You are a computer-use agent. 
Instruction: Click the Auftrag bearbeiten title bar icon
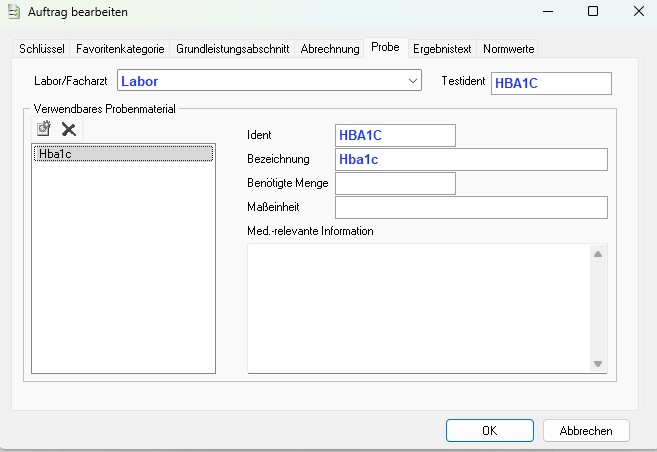pyautogui.click(x=13, y=12)
